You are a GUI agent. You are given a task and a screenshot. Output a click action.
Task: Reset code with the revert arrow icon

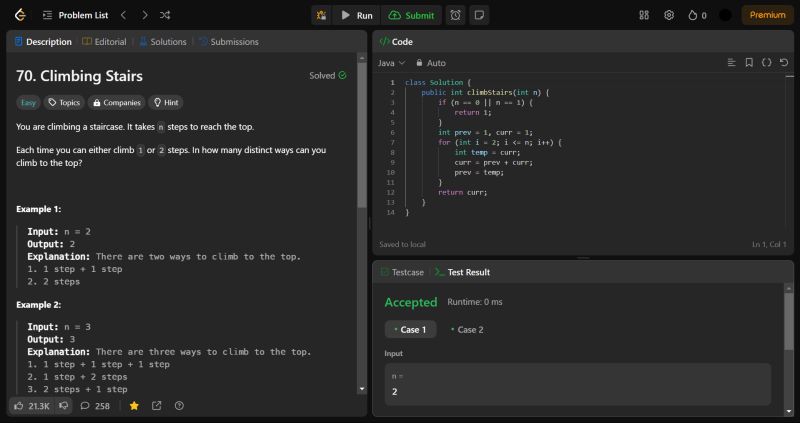click(x=783, y=63)
